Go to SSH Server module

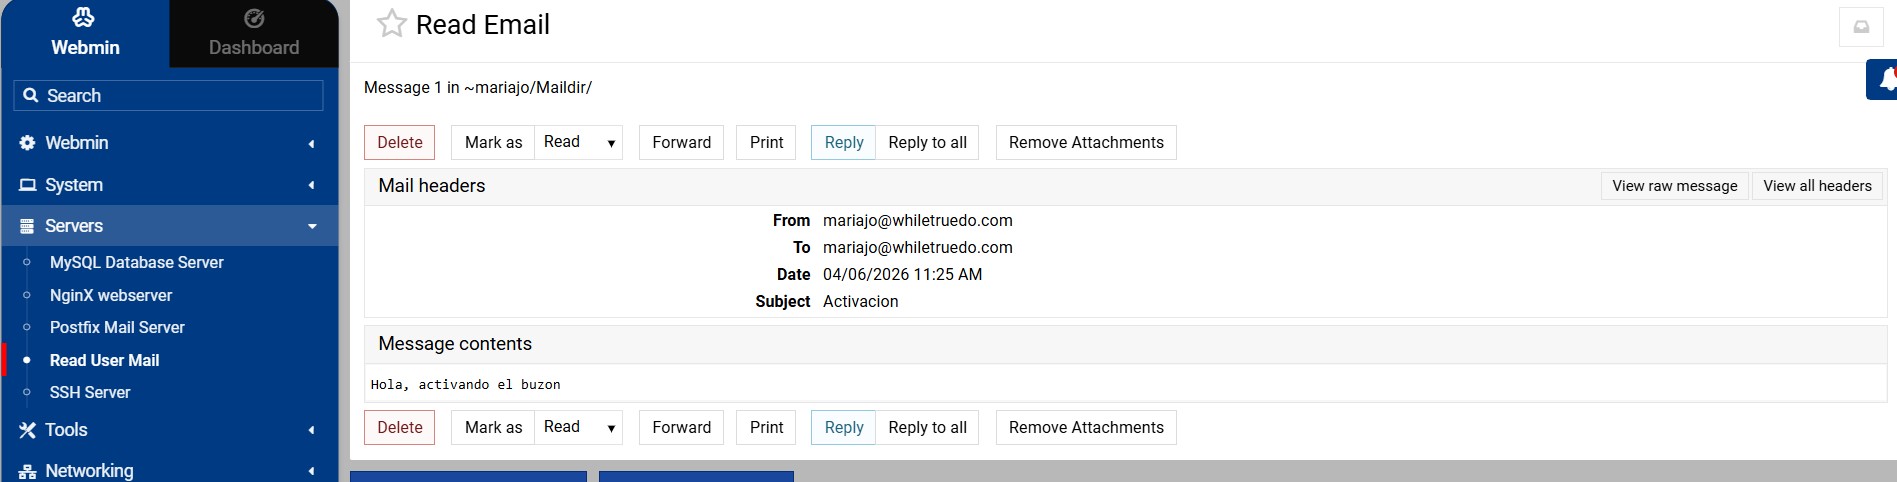[x=90, y=393]
